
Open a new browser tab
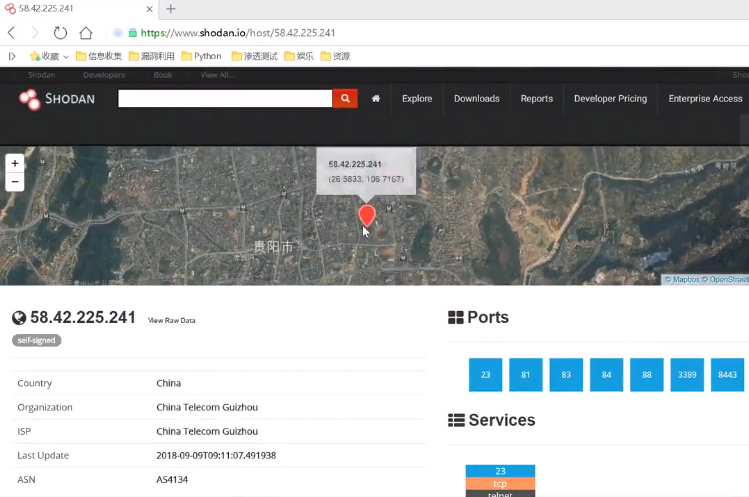171,9
